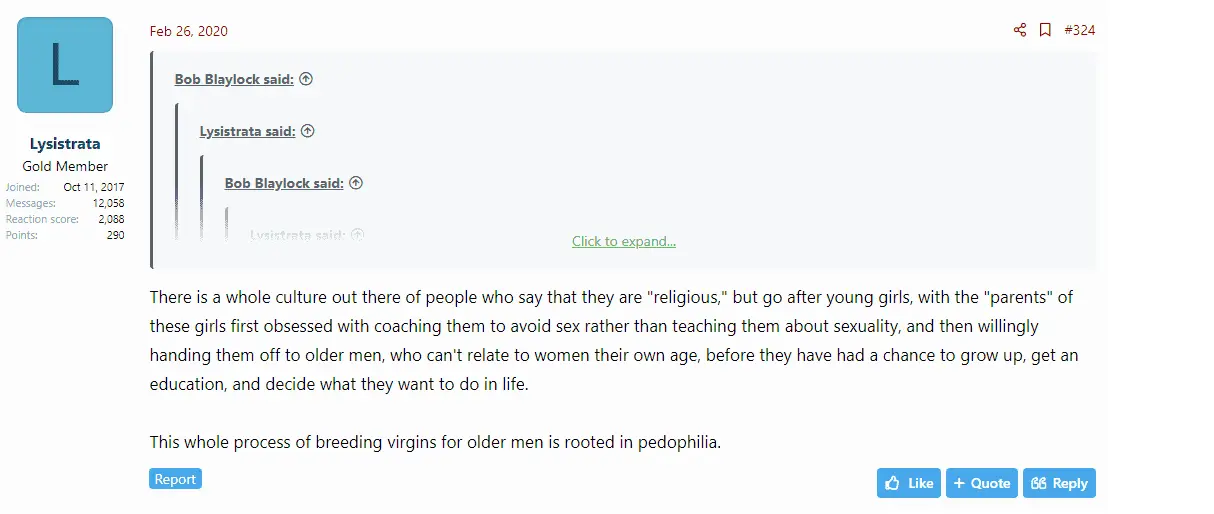The width and height of the screenshot is (1214, 514).
Task: Click the reply arrow icon on Reply button
Action: [x=1039, y=483]
